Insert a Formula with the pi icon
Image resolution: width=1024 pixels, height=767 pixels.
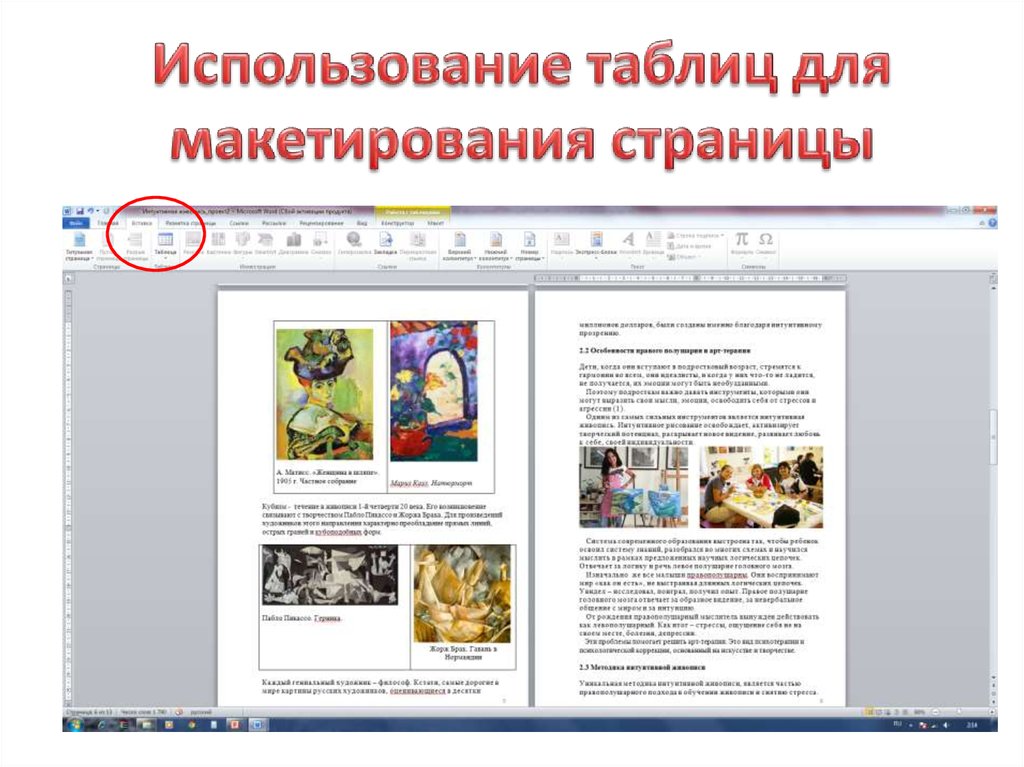pyautogui.click(x=742, y=242)
